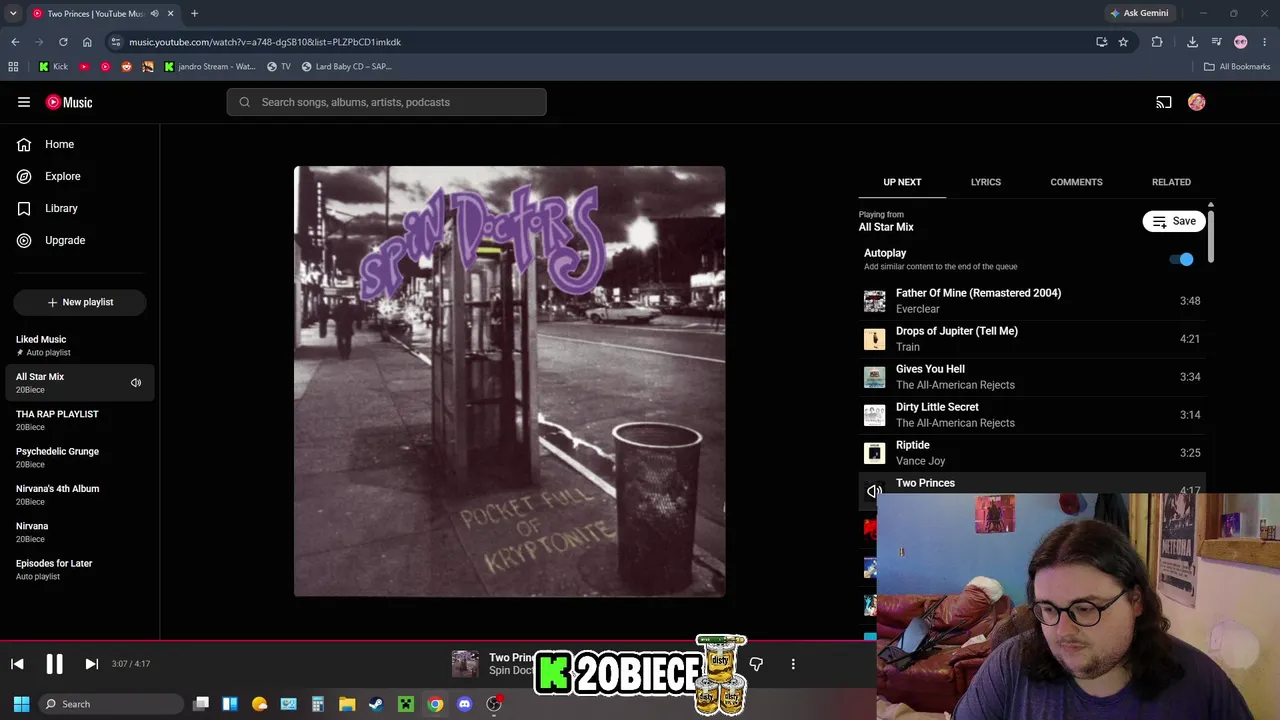Open Chrome downloads

1192,42
